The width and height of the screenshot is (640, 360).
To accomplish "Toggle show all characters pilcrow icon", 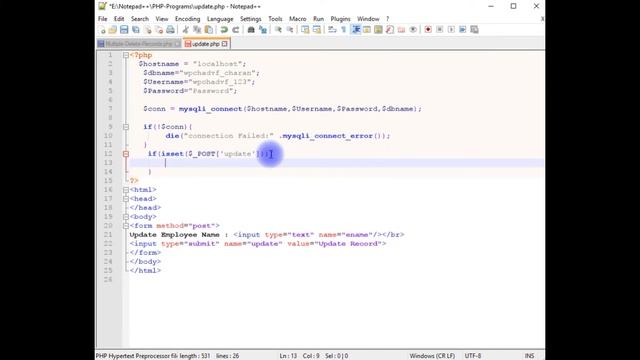I will (x=344, y=30).
